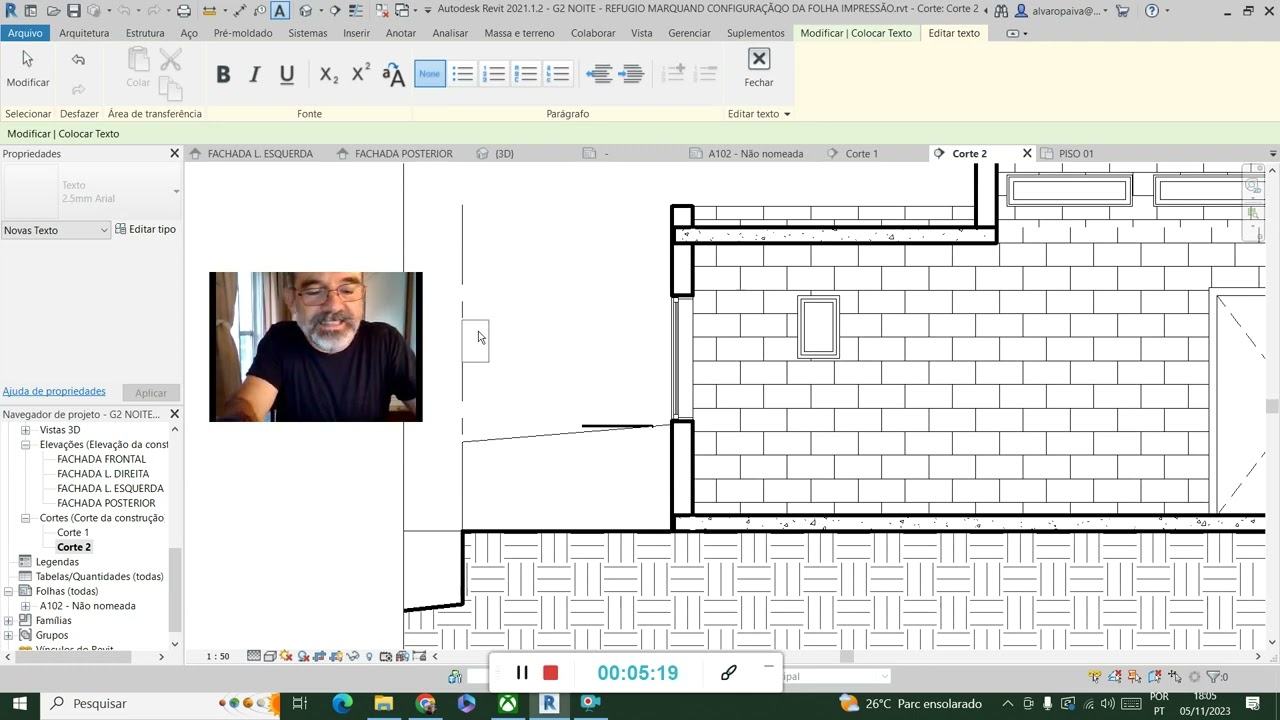Screen dimensions: 1280x720
Task: Select the Modificar arrow tool
Action: (28, 68)
